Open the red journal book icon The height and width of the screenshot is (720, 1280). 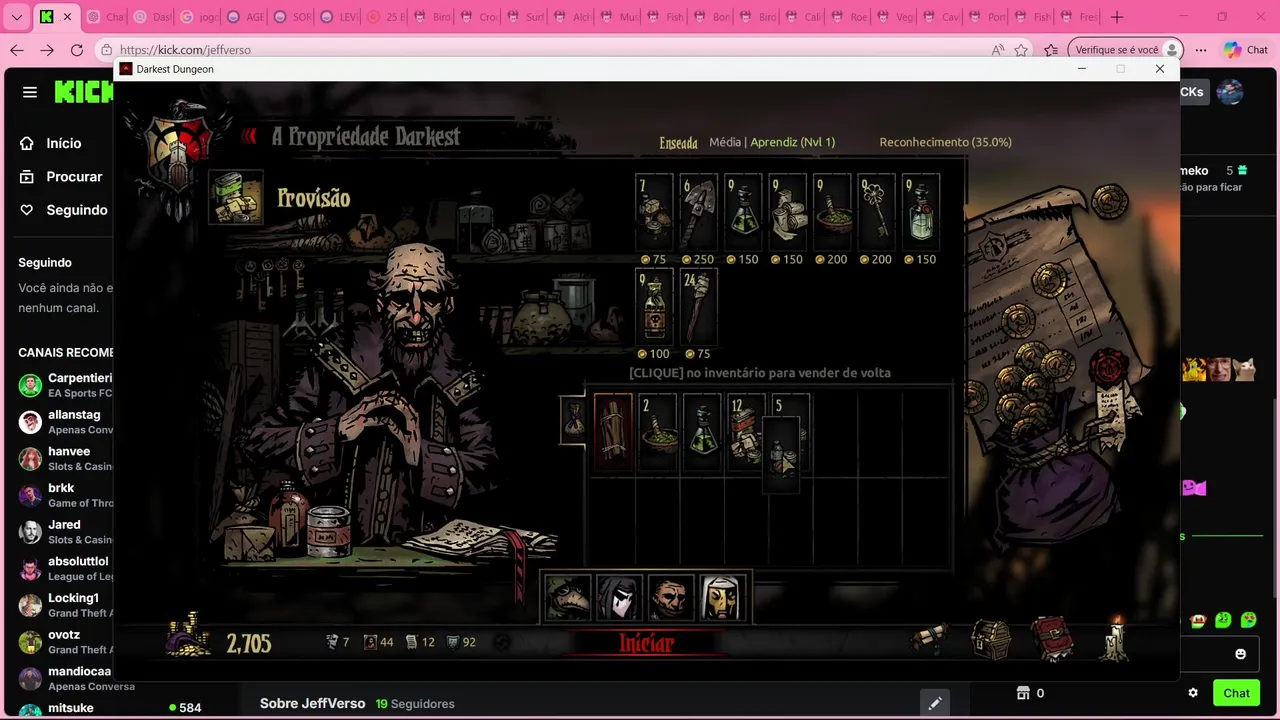1051,640
